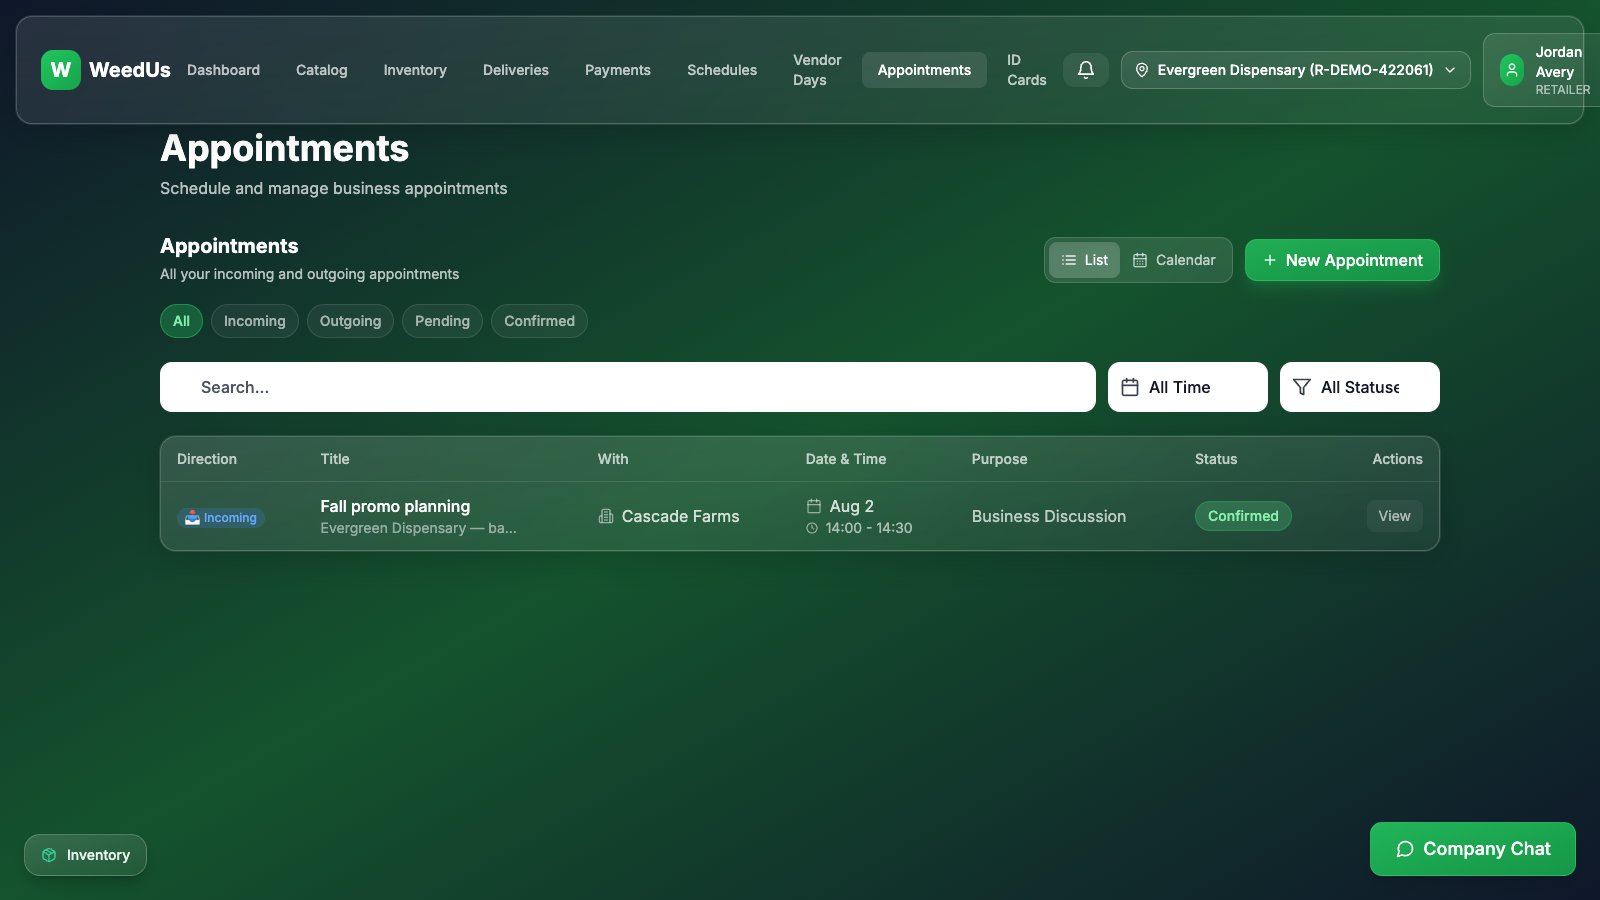Open the Catalog nav item
Viewport: 1600px width, 900px height.
pos(322,70)
